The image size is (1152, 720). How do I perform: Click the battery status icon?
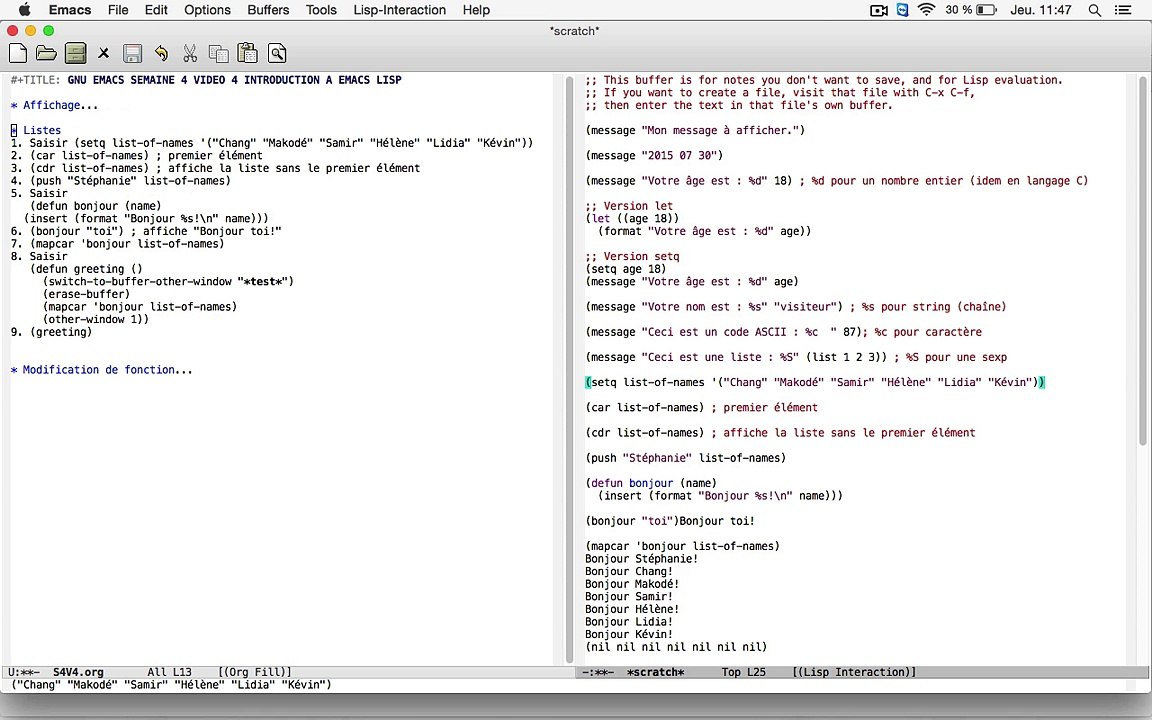click(987, 10)
